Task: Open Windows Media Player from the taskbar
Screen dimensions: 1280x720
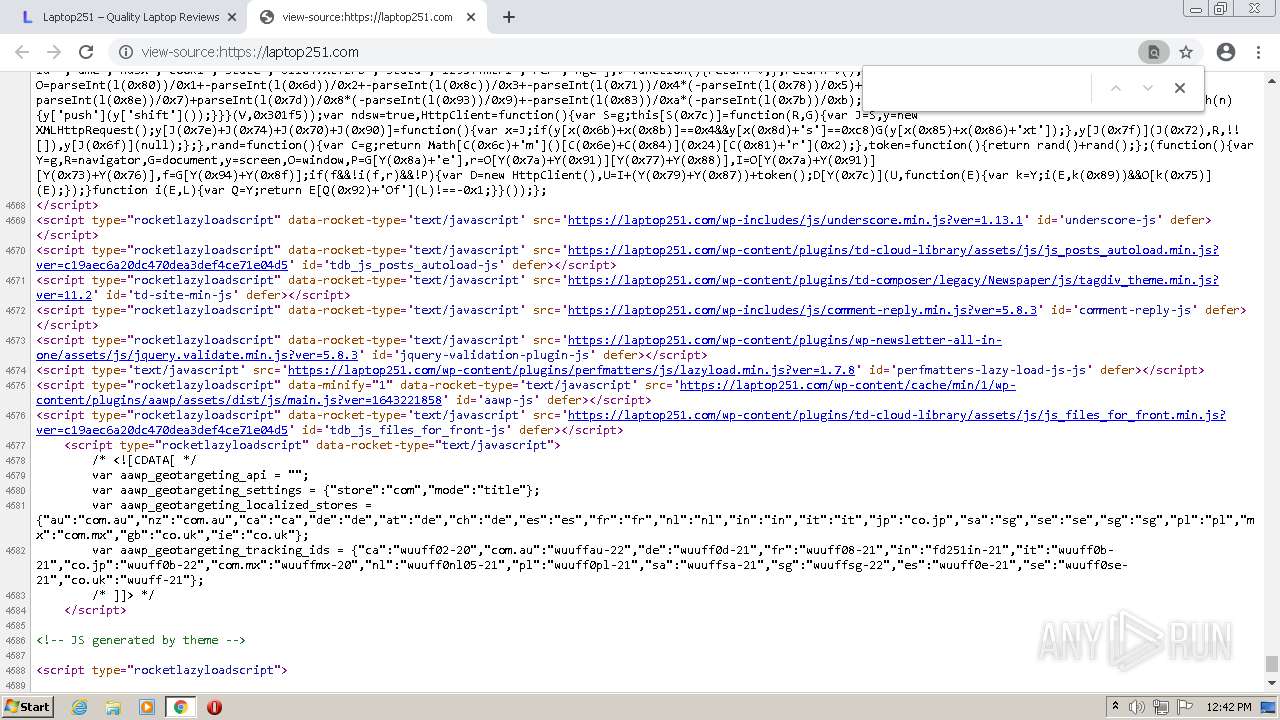Action: pos(147,707)
